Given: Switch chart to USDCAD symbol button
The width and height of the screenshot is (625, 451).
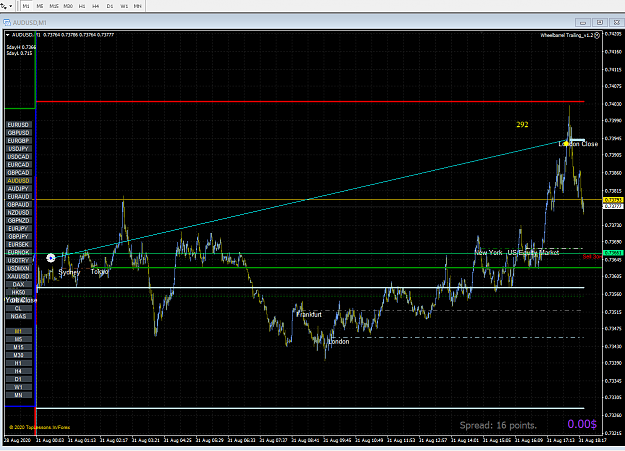Looking at the screenshot, I should pos(18,157).
